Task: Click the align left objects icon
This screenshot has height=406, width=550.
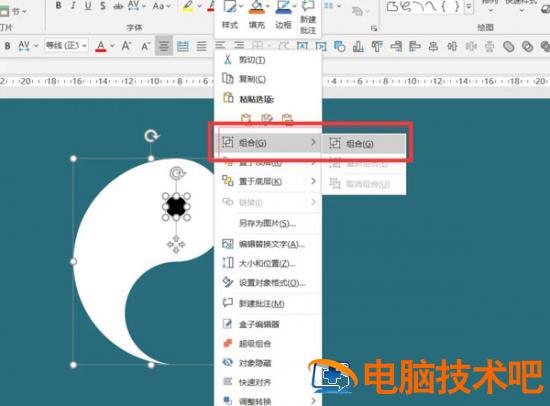Action: tap(415, 46)
